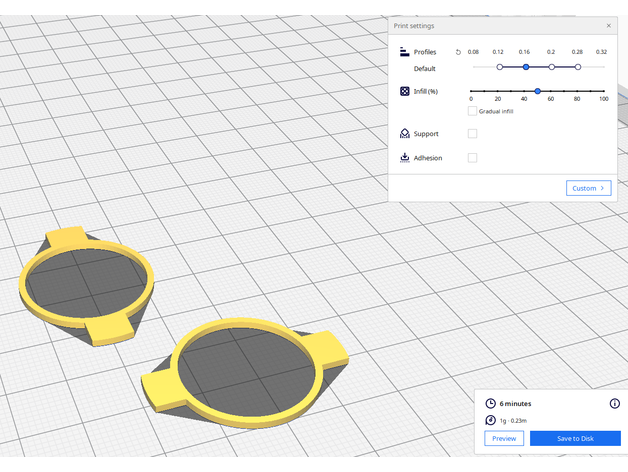
Task: Close the Print settings panel
Action: [x=609, y=25]
